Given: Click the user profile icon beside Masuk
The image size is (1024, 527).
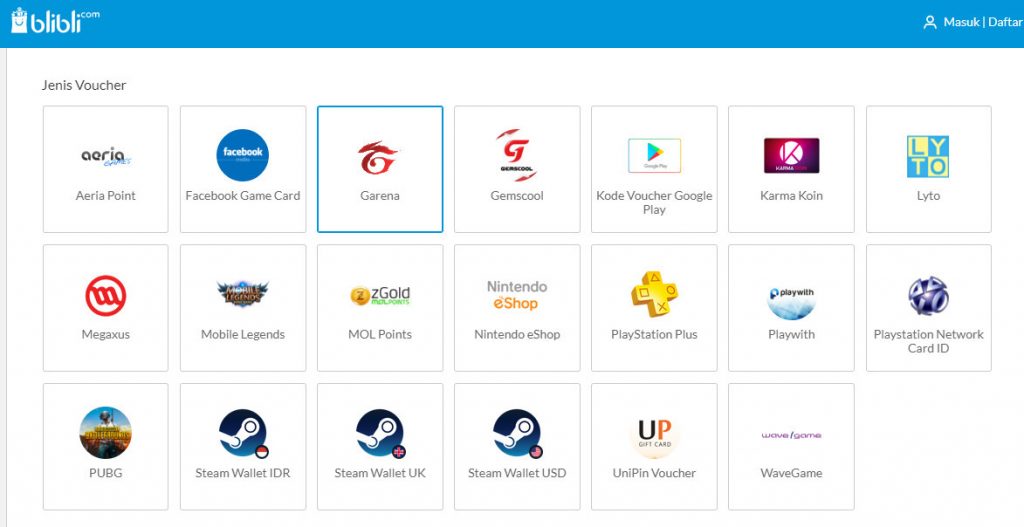Looking at the screenshot, I should point(930,22).
